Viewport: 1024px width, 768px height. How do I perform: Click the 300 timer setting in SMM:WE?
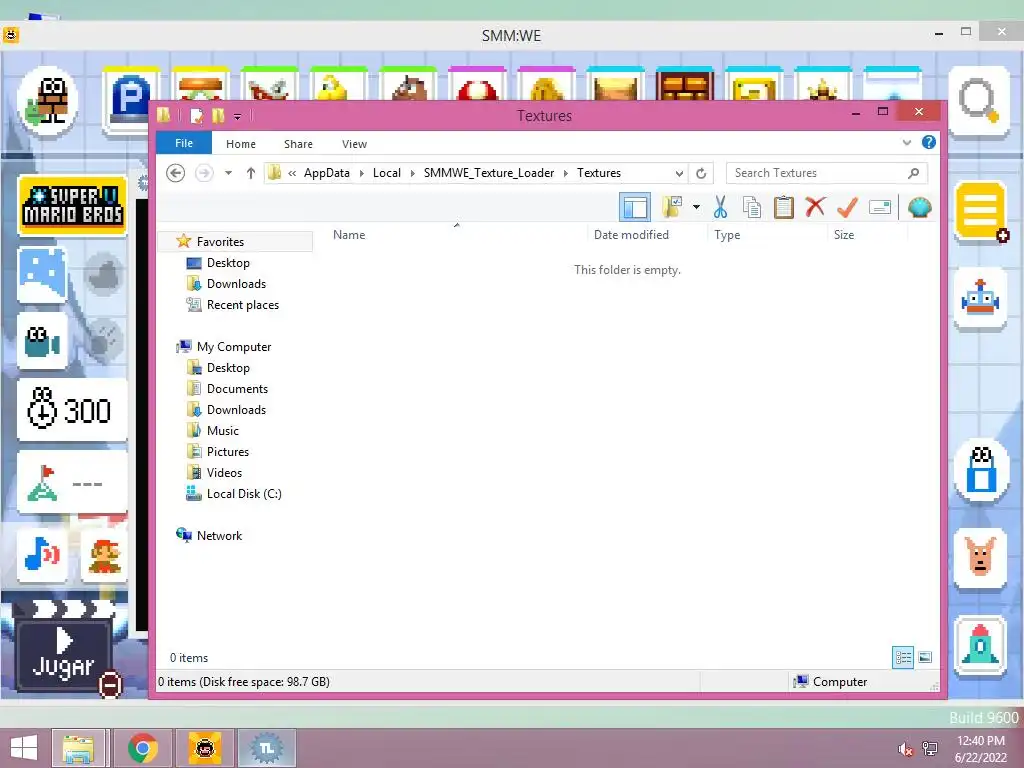pyautogui.click(x=72, y=410)
